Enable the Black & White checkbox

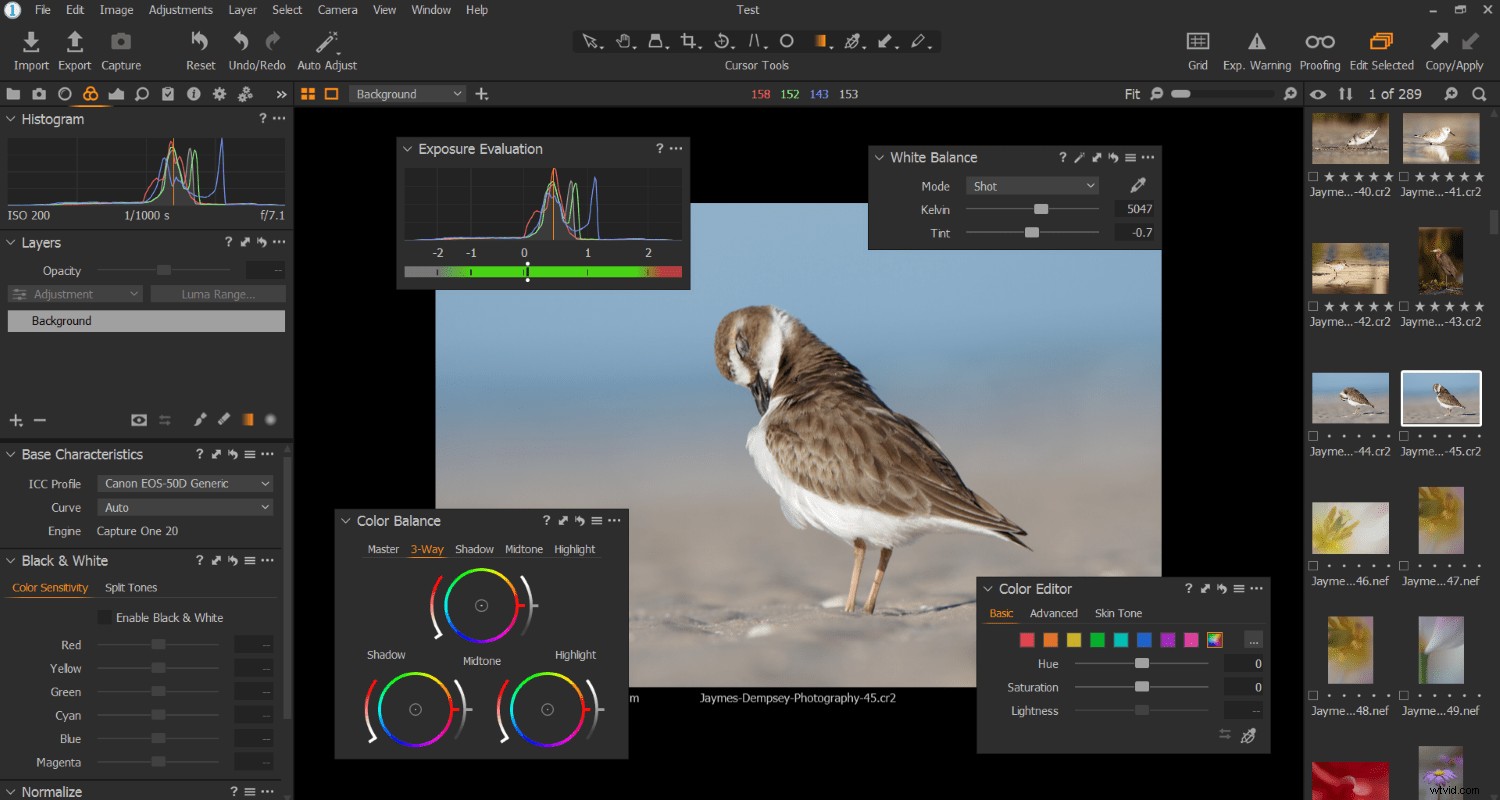pyautogui.click(x=104, y=617)
